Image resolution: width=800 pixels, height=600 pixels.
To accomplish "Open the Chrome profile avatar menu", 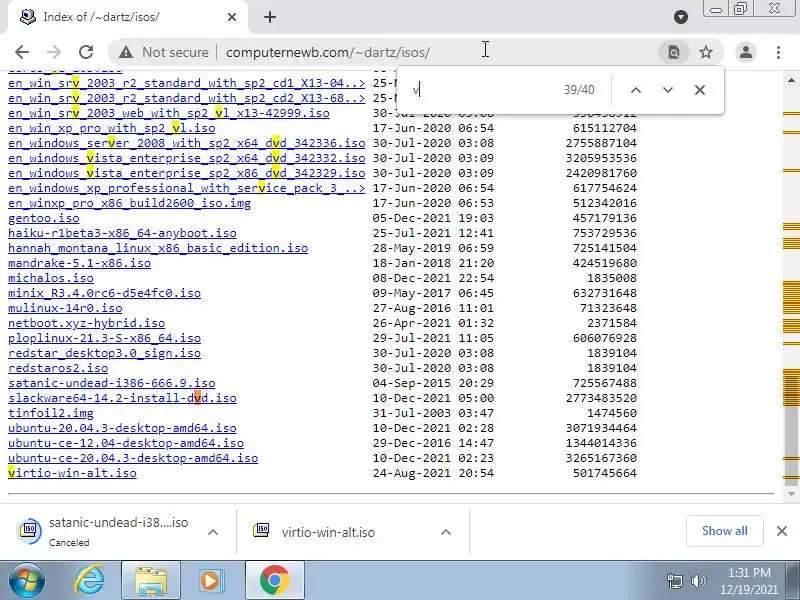I will point(745,52).
